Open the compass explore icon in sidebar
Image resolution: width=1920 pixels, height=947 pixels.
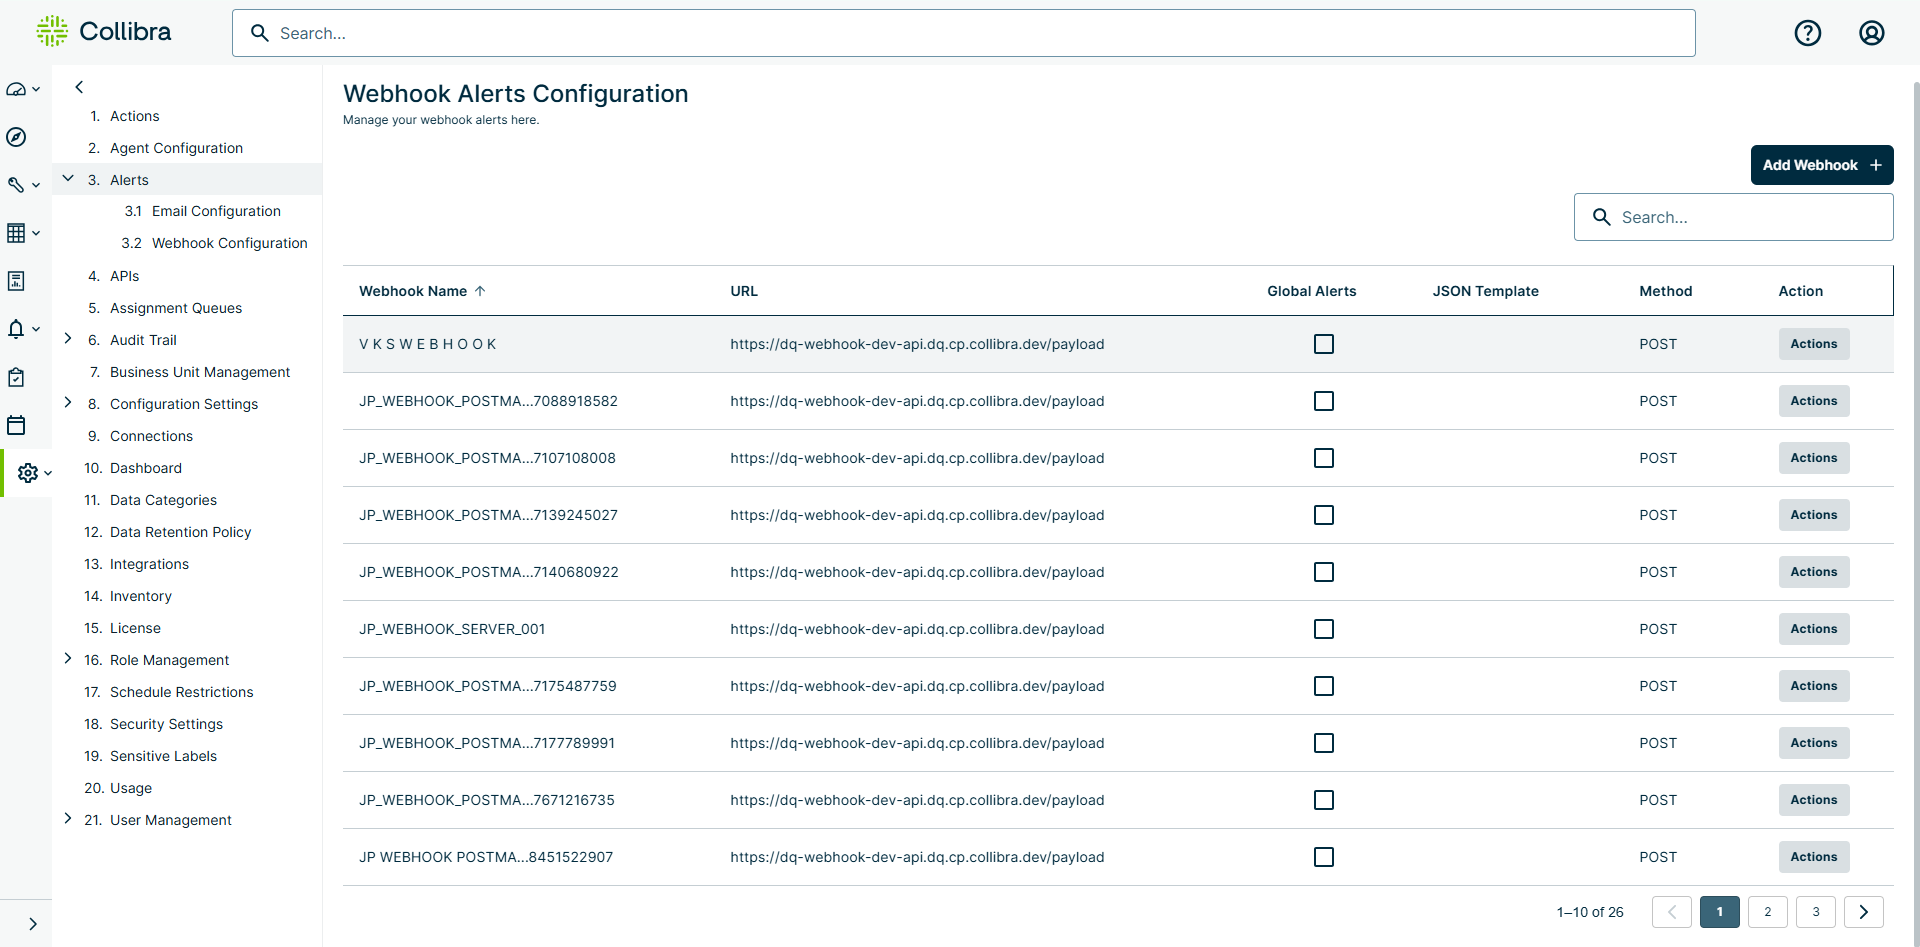click(x=16, y=137)
